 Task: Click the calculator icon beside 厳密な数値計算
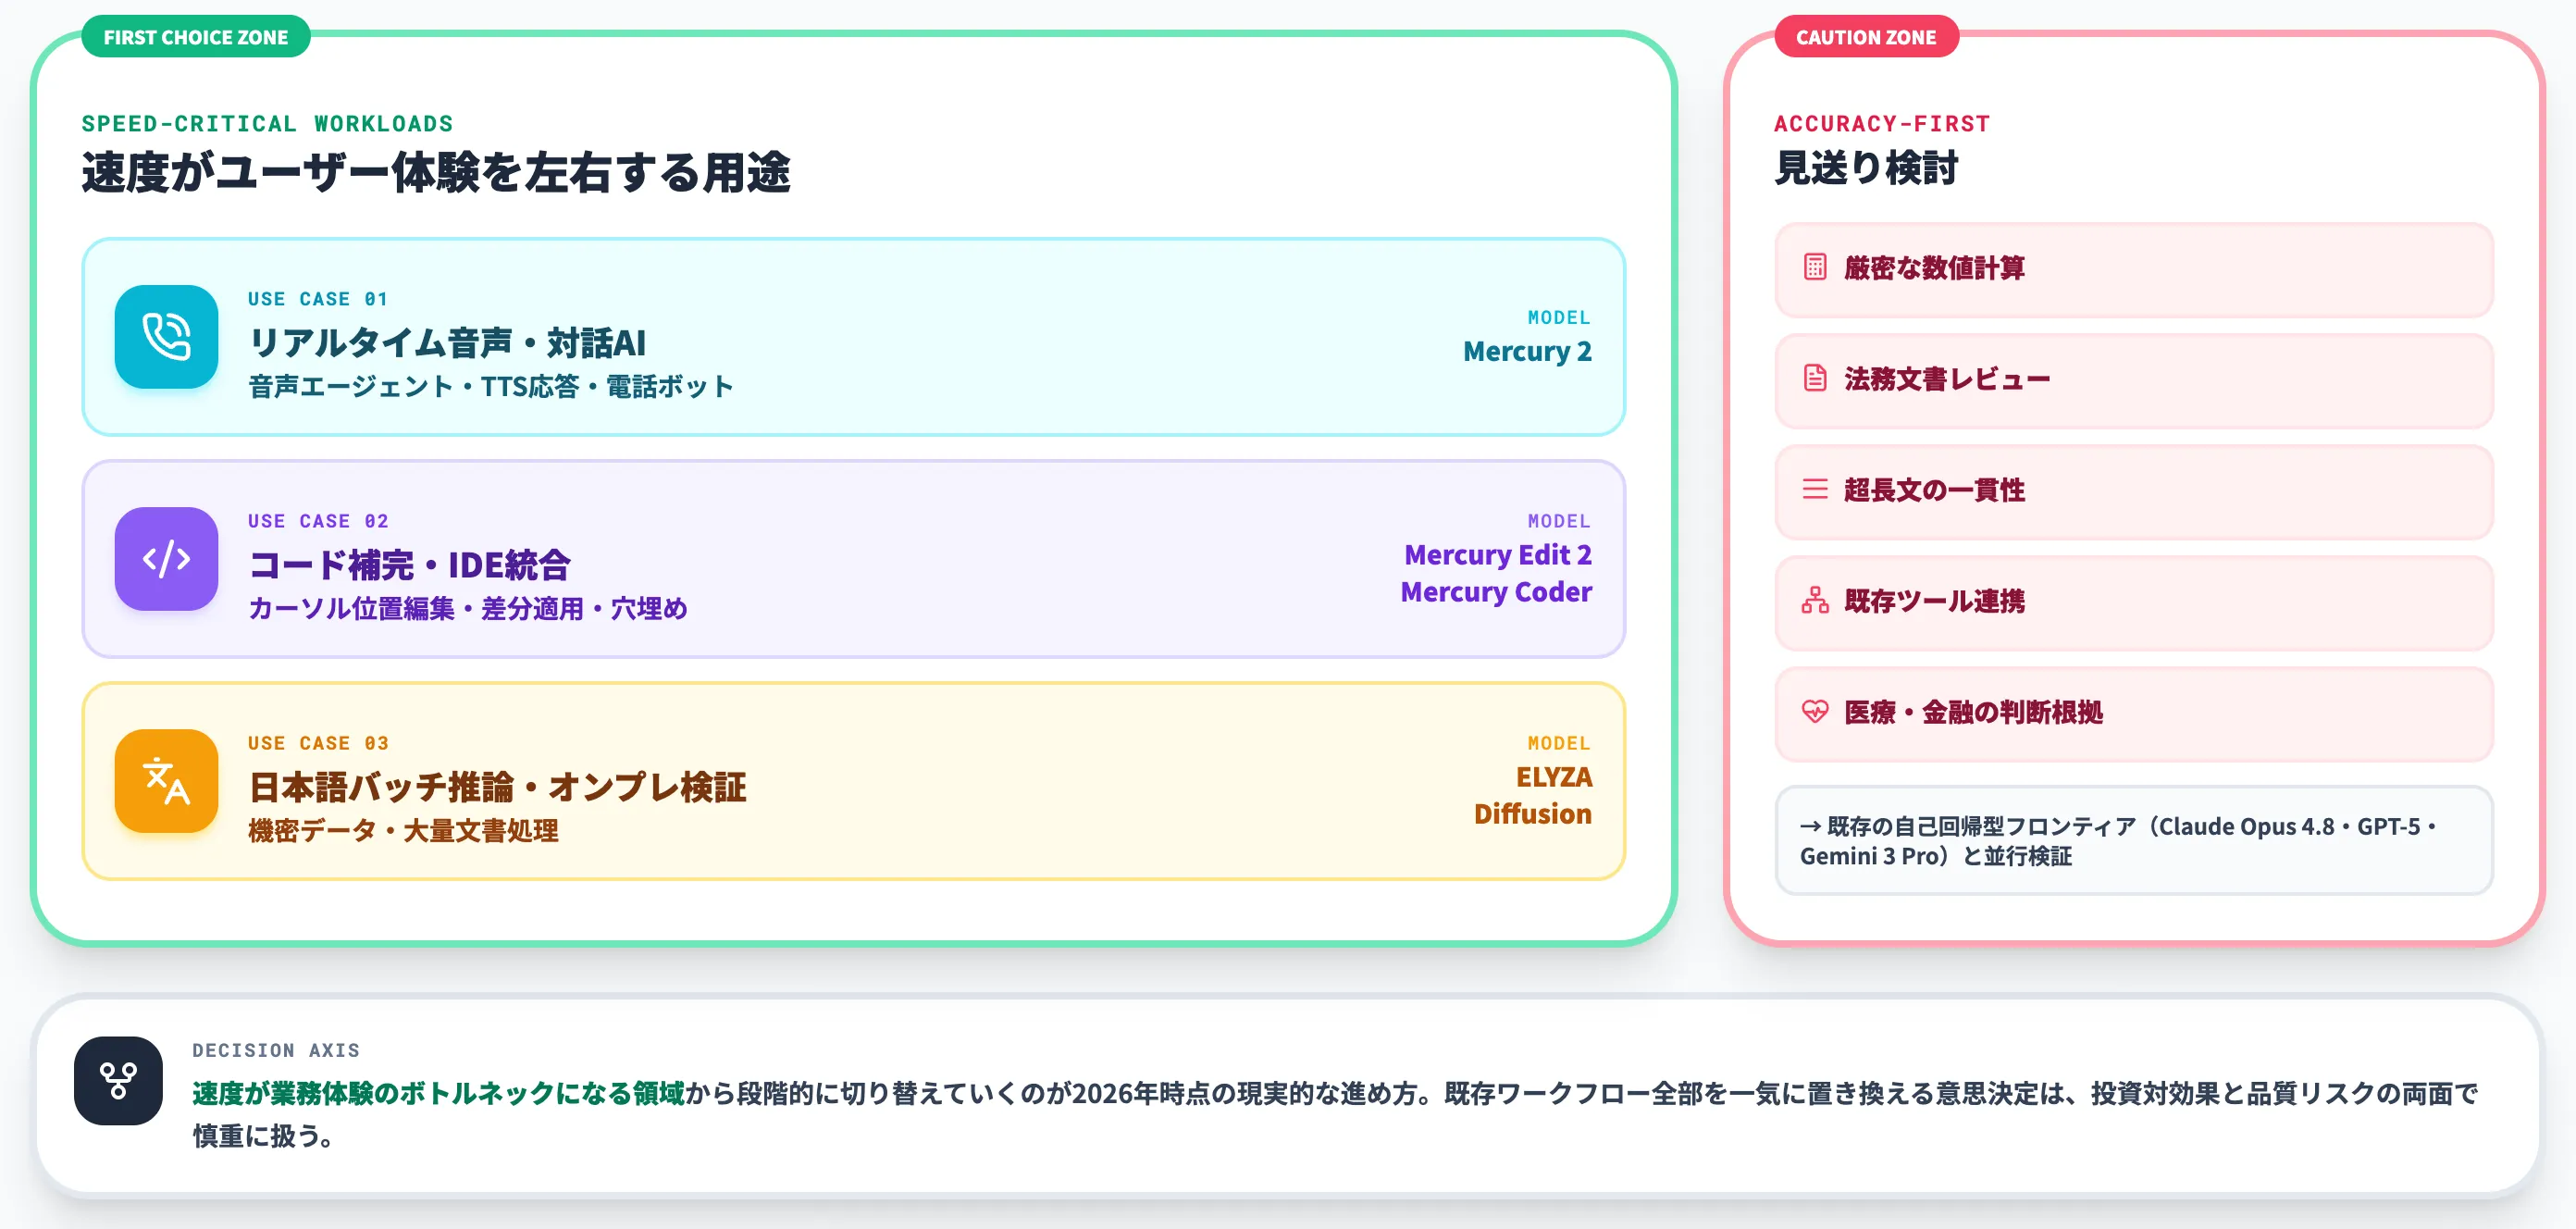click(1814, 267)
